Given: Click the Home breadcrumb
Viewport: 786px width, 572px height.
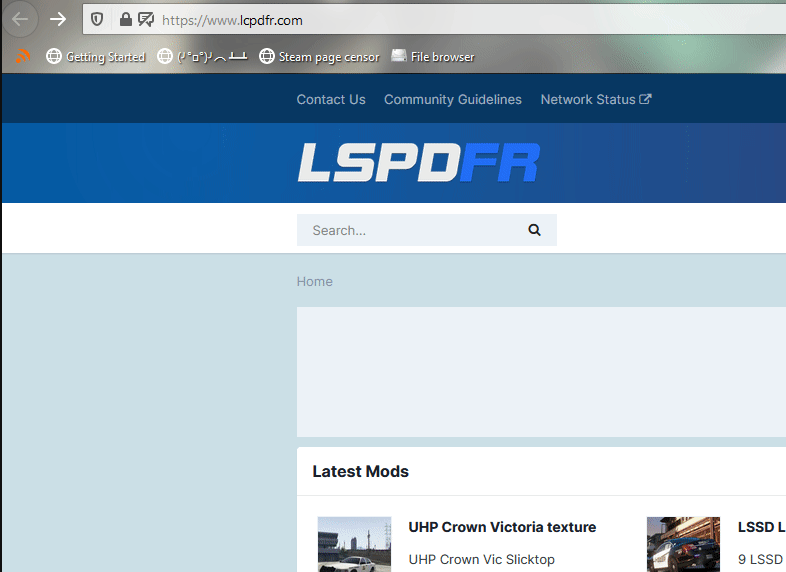Looking at the screenshot, I should tap(314, 281).
